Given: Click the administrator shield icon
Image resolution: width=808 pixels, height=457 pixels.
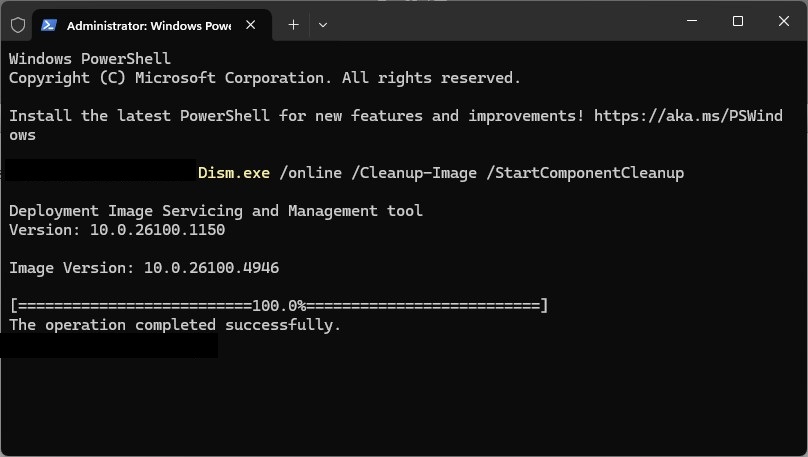Looking at the screenshot, I should point(17,24).
